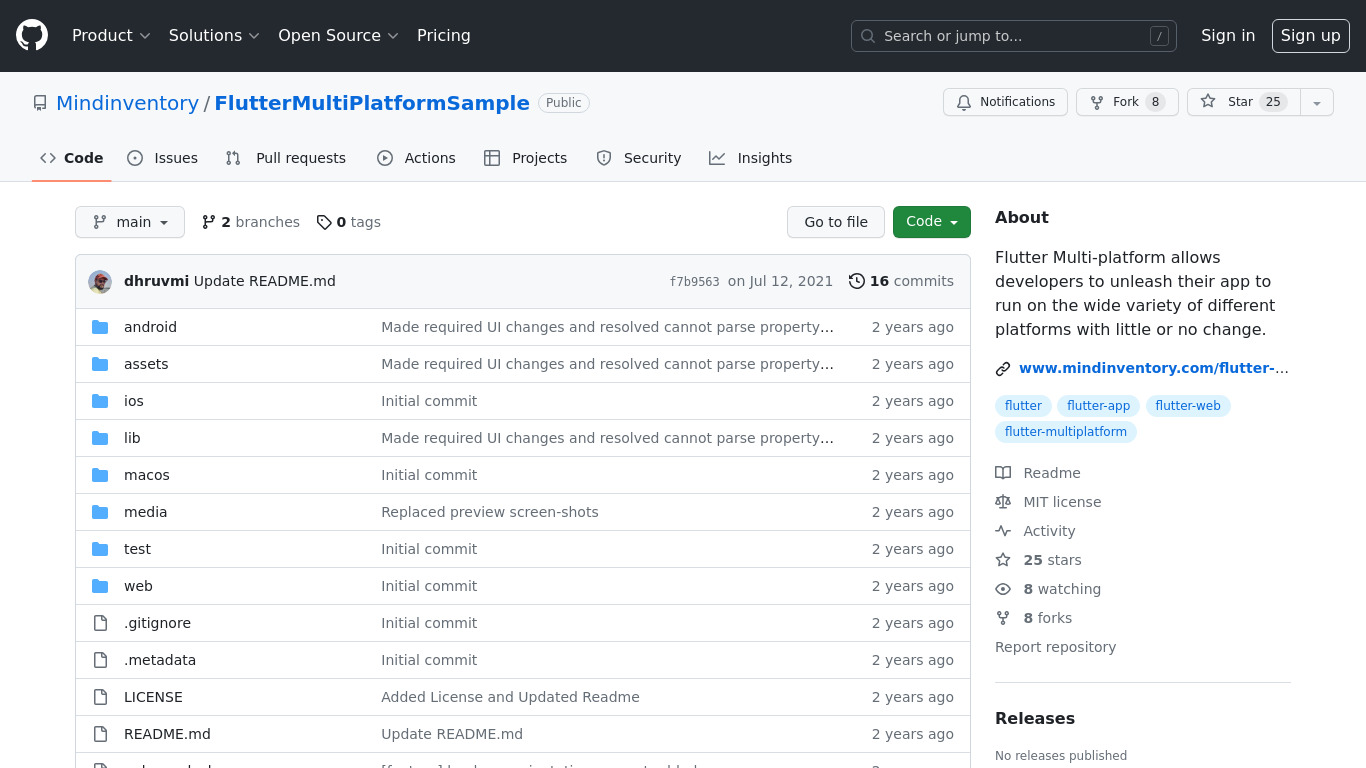This screenshot has height=768, width=1366.
Task: Click the scale icon next to MIT license
Action: click(x=1003, y=502)
